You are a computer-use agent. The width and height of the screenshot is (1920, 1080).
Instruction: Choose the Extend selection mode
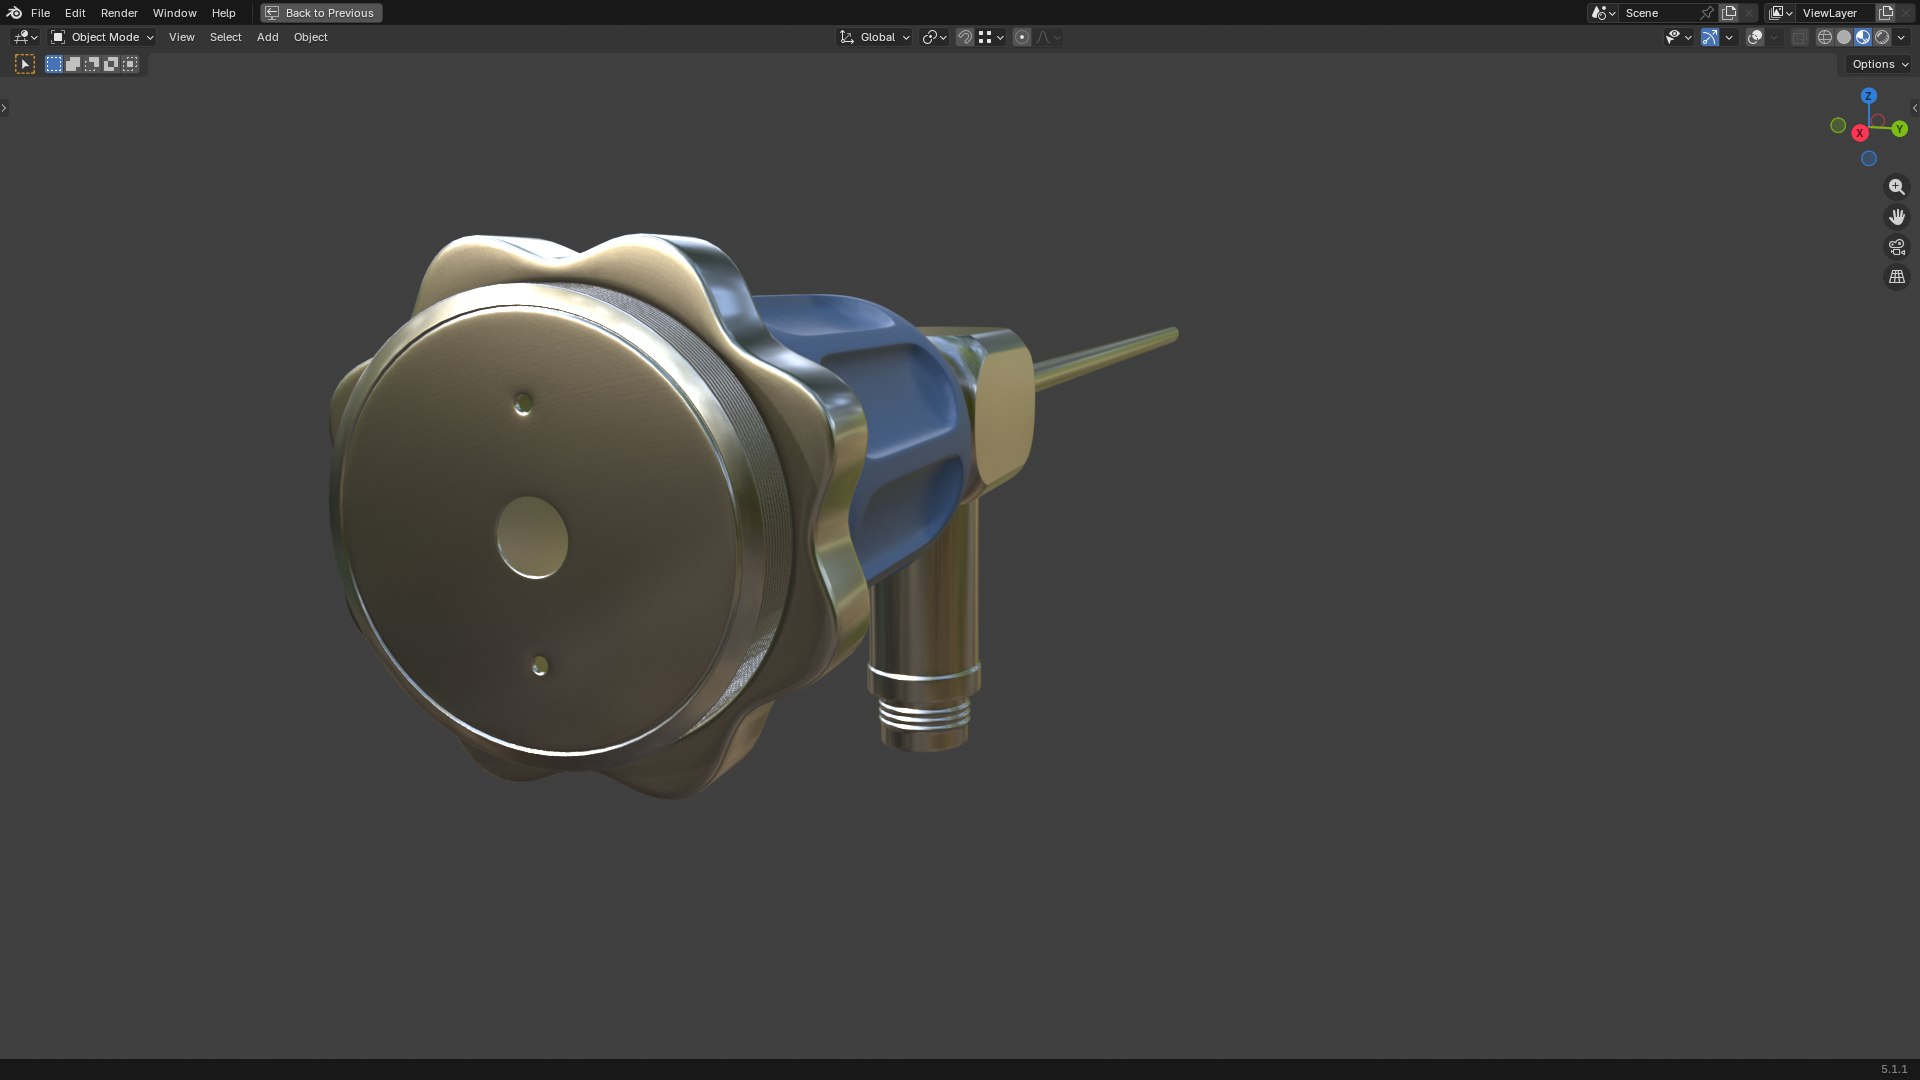pos(73,64)
